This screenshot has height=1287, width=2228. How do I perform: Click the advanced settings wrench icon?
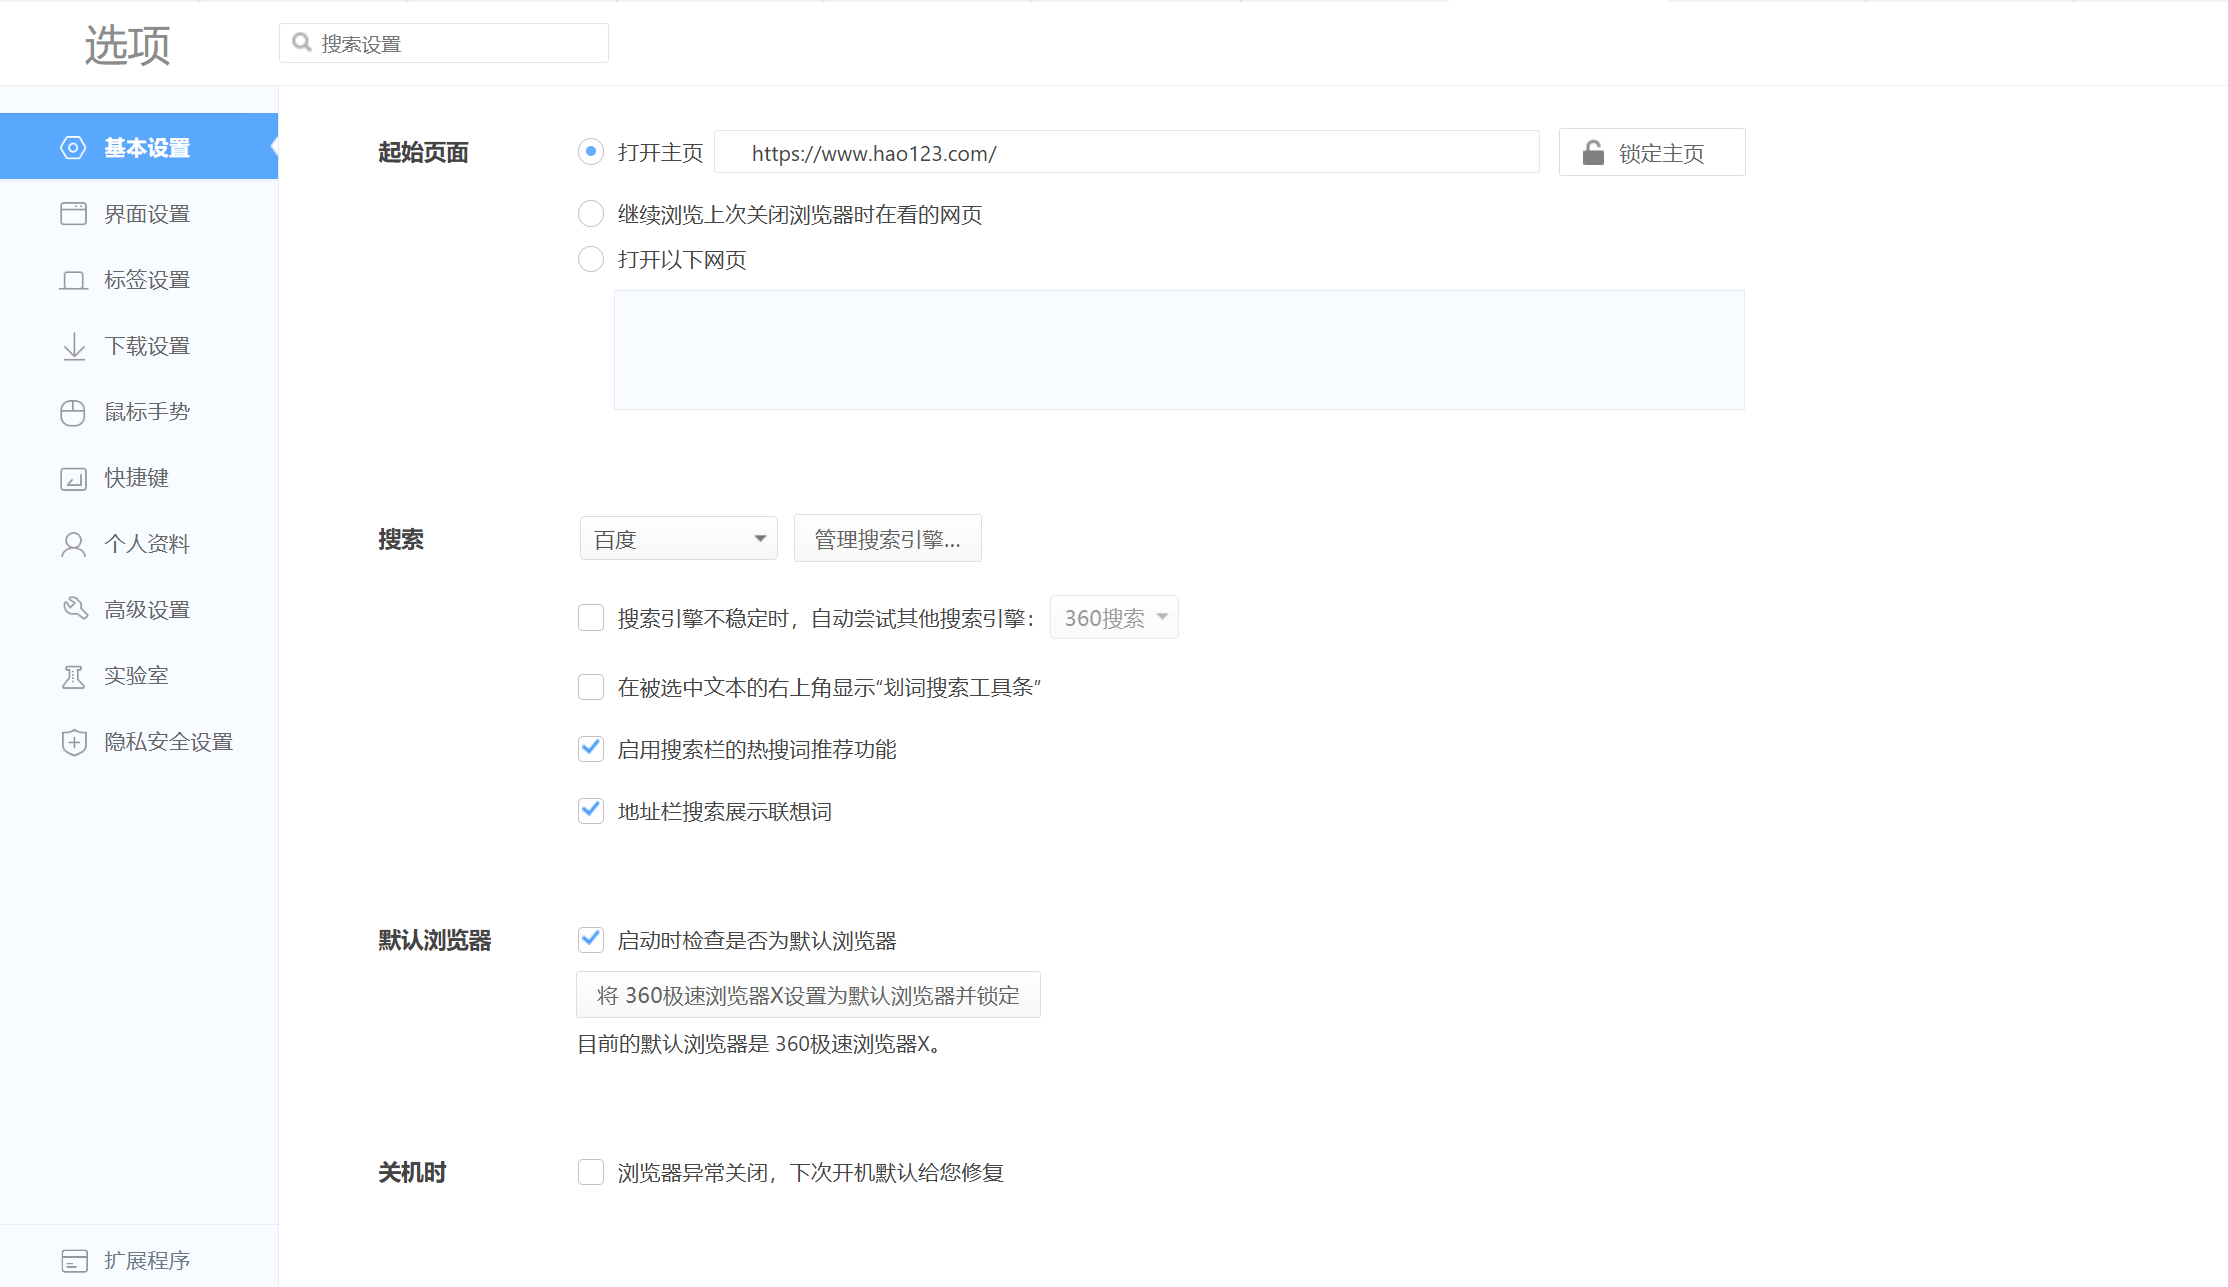coord(75,609)
